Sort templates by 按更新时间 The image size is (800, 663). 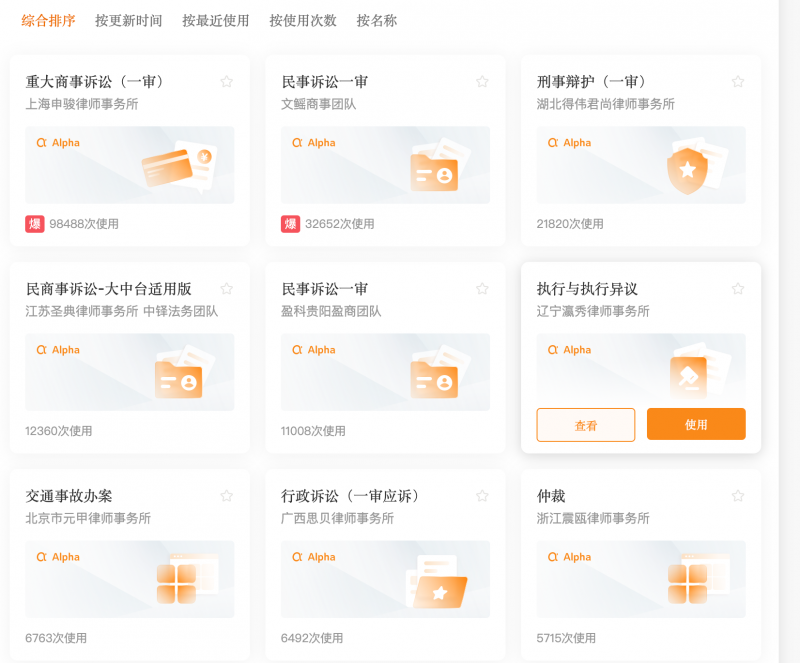[128, 20]
